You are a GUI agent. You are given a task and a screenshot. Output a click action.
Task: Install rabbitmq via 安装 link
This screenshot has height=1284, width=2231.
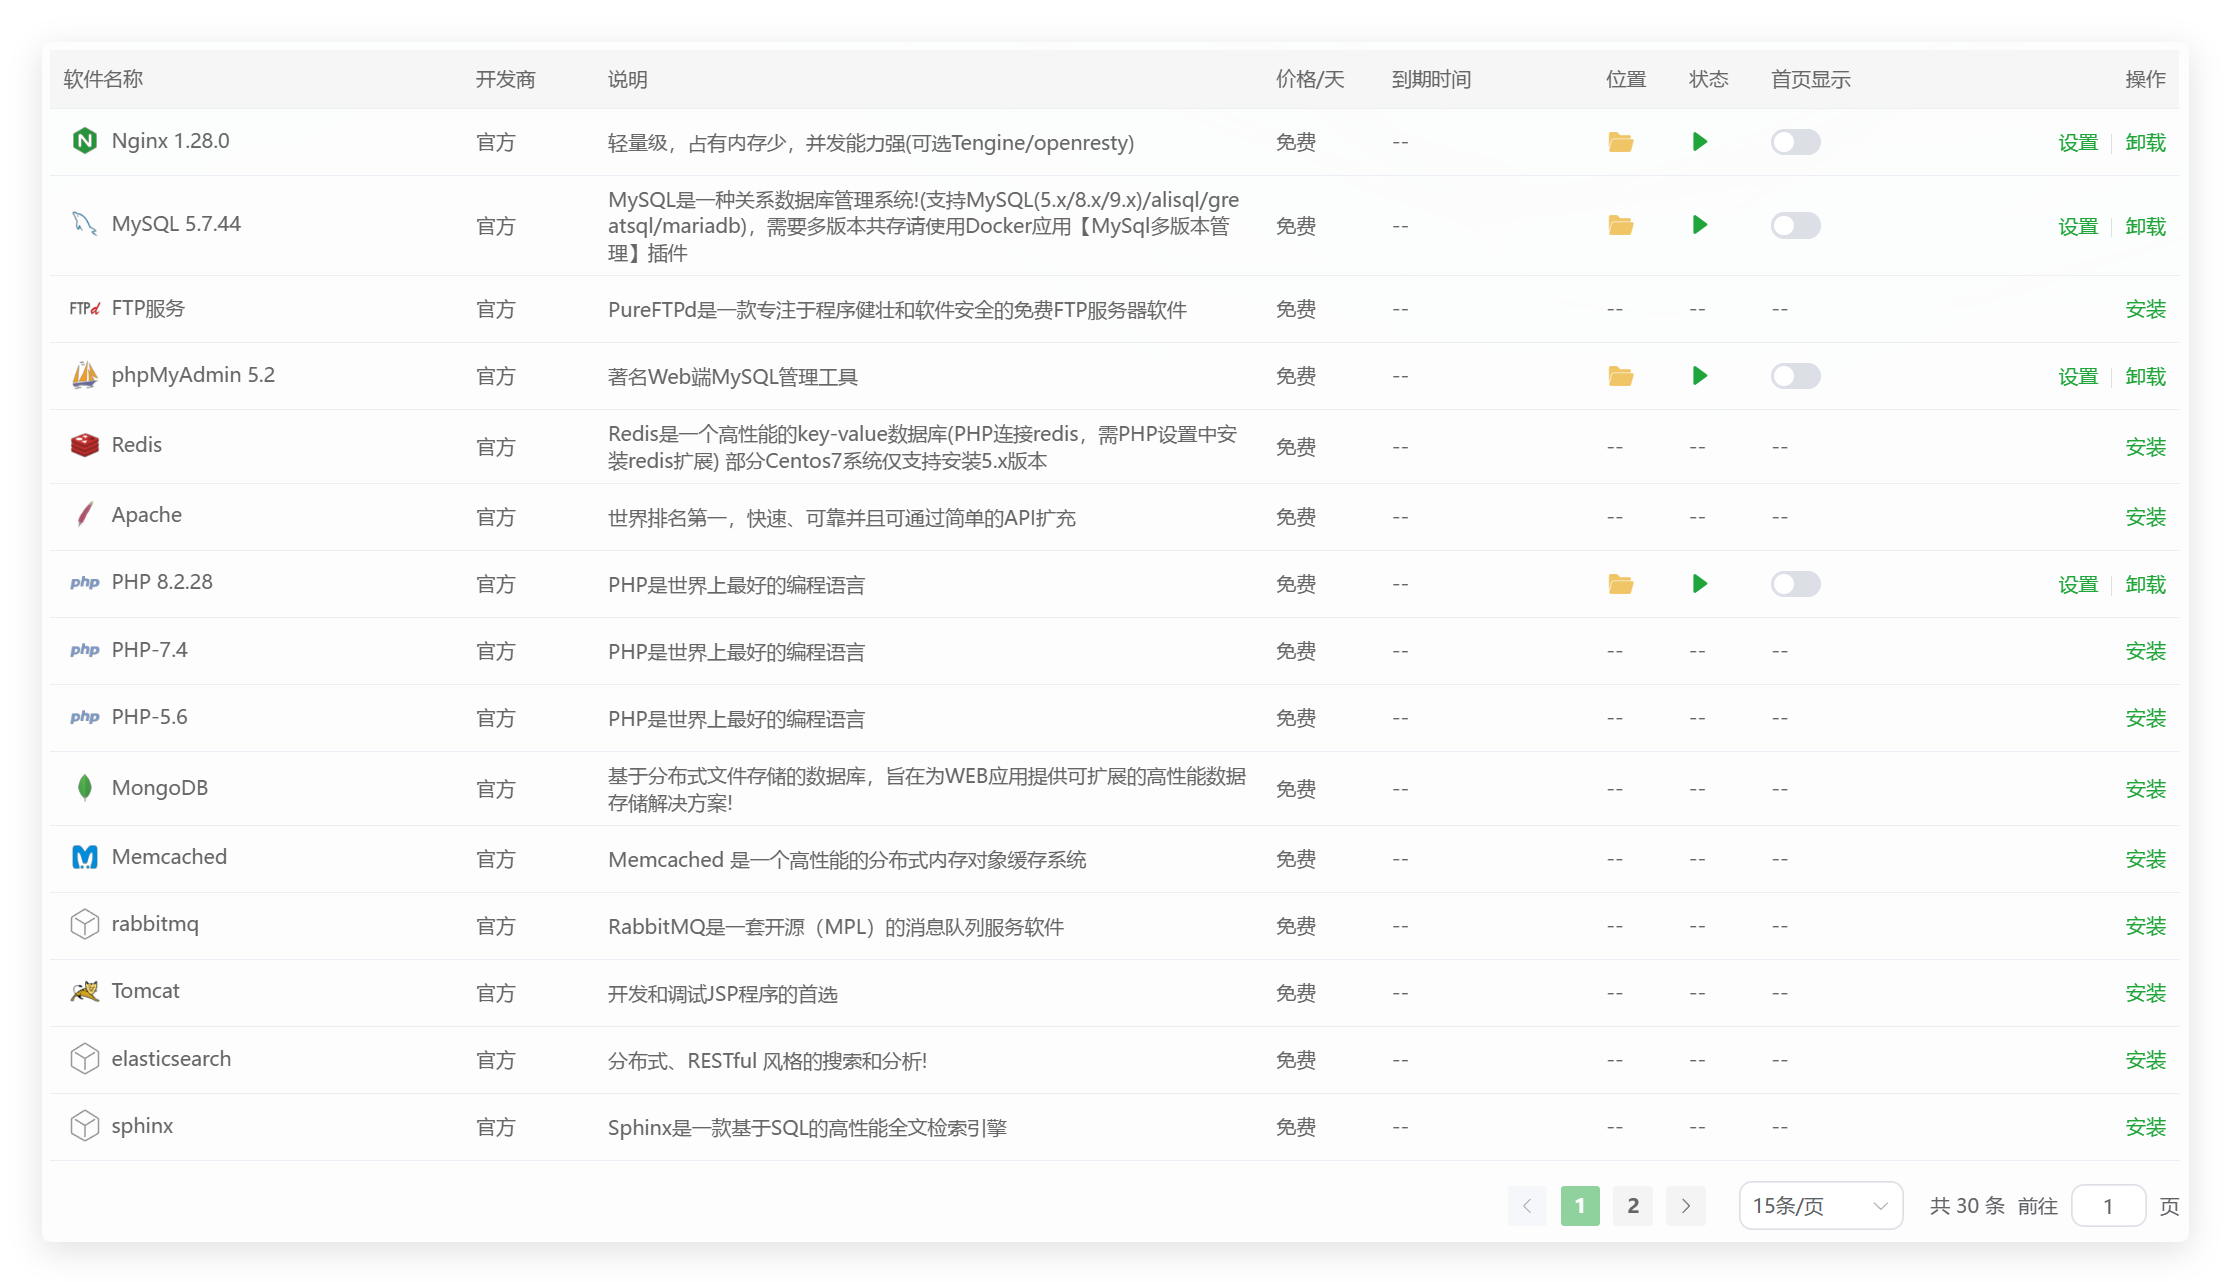[x=2145, y=927]
